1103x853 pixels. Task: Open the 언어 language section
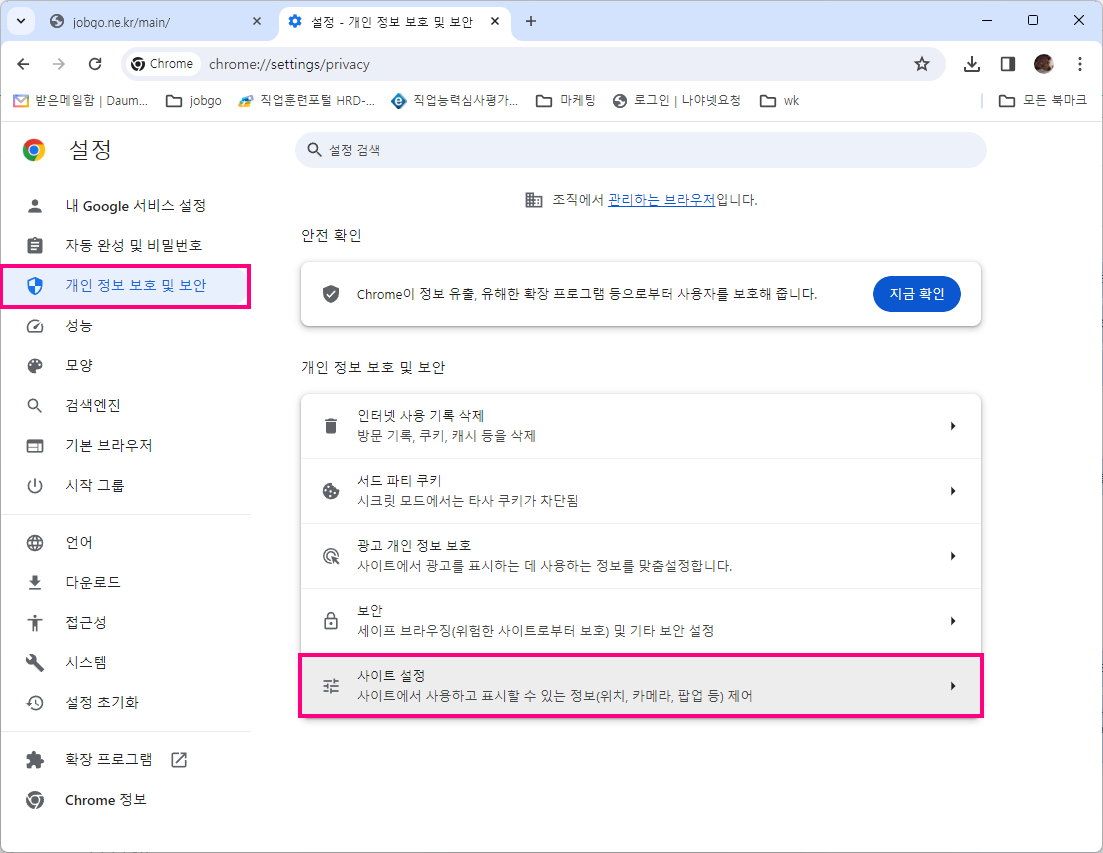(127, 543)
